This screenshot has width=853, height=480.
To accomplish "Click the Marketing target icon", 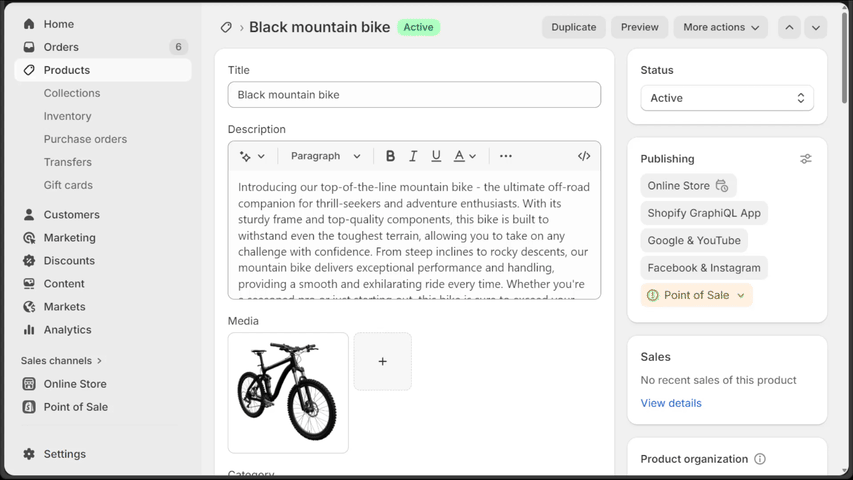I will [29, 238].
